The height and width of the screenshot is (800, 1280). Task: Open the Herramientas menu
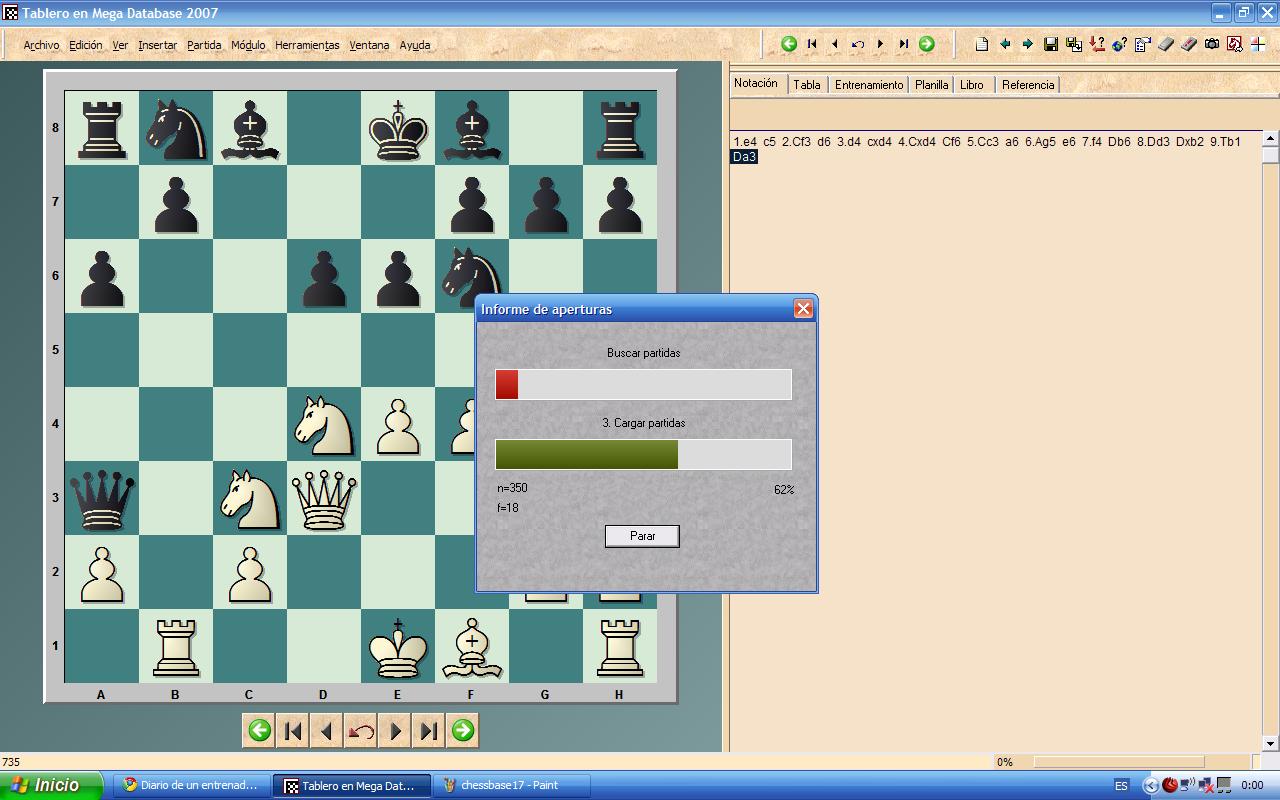[308, 45]
